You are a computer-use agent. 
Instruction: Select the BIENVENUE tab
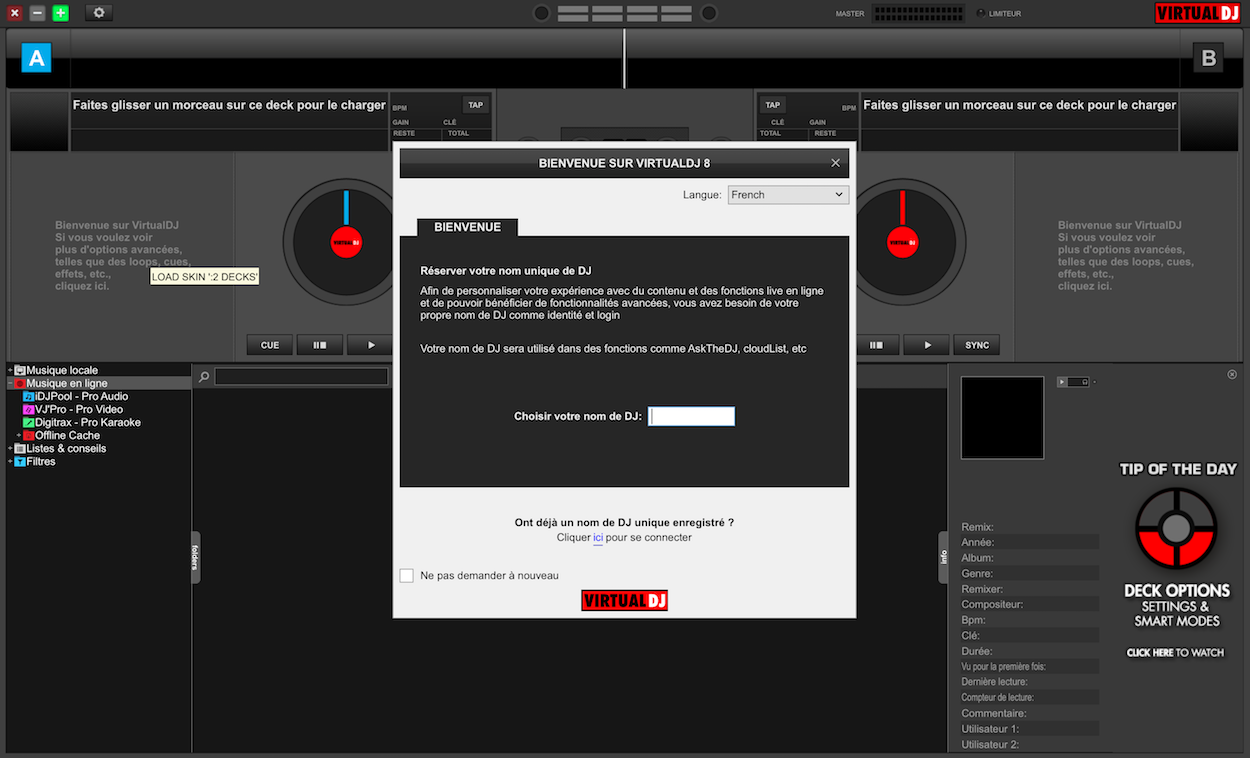click(x=467, y=227)
